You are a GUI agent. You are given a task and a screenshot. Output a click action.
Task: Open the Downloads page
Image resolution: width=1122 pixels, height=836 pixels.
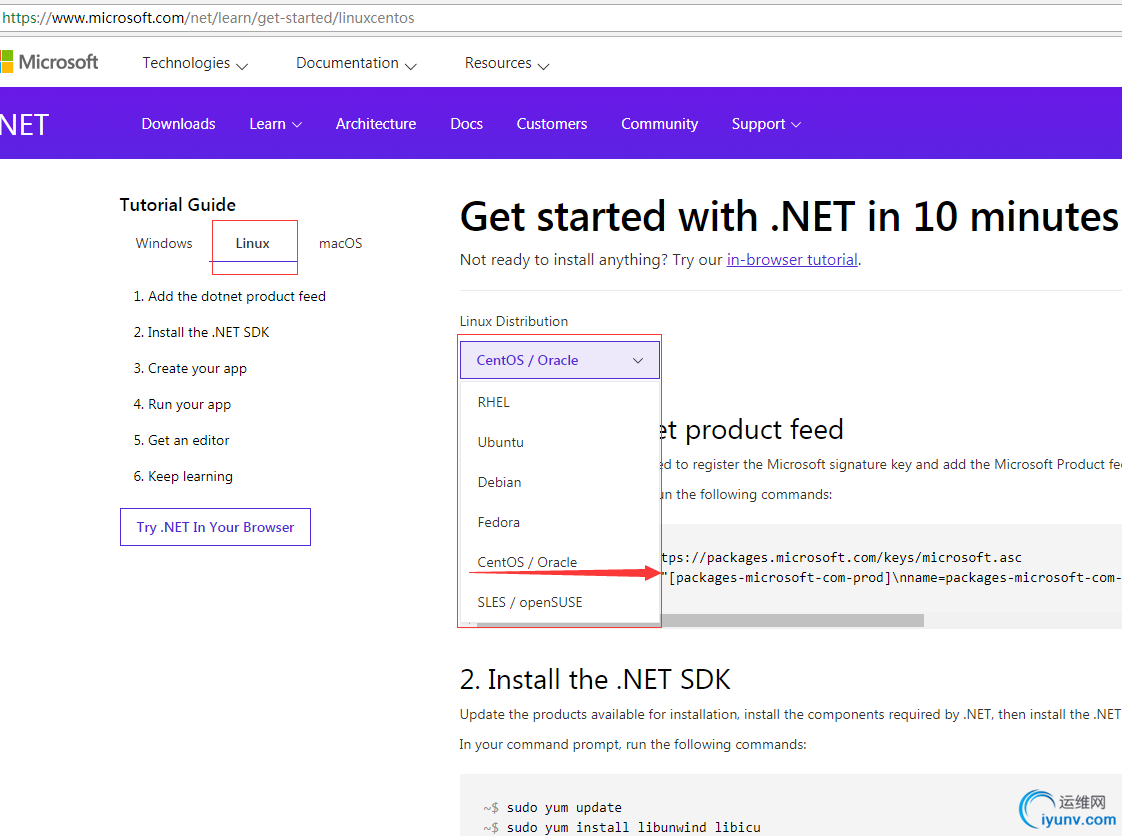(178, 124)
